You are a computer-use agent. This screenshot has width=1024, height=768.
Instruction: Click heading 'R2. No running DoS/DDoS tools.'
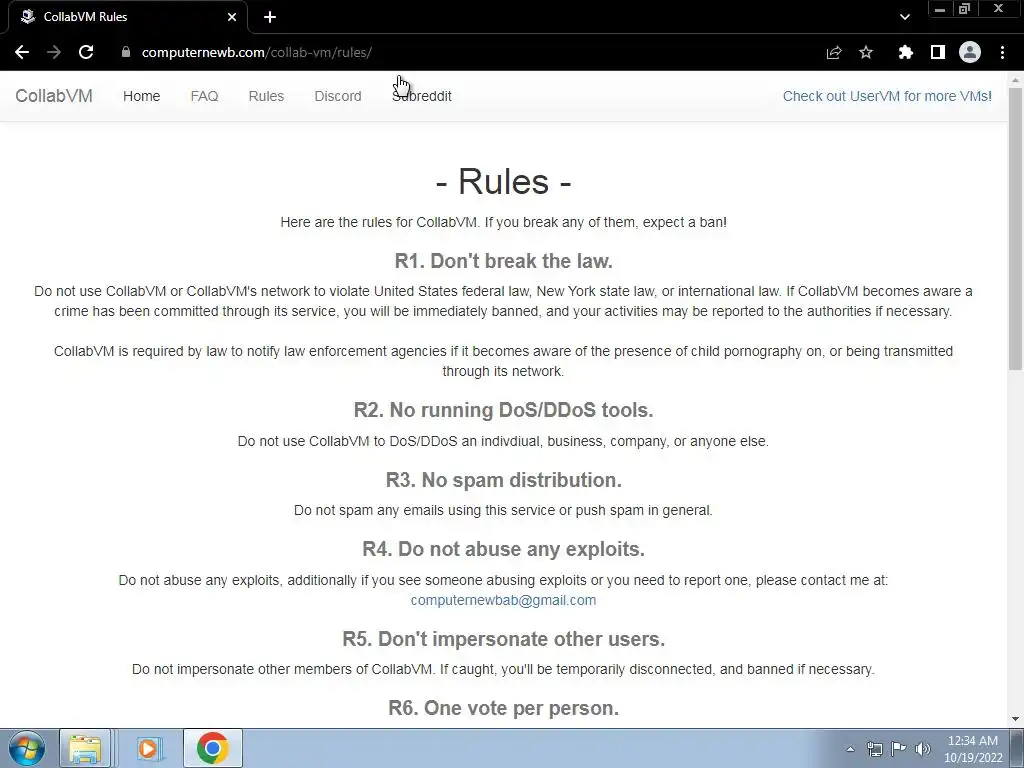(x=504, y=410)
